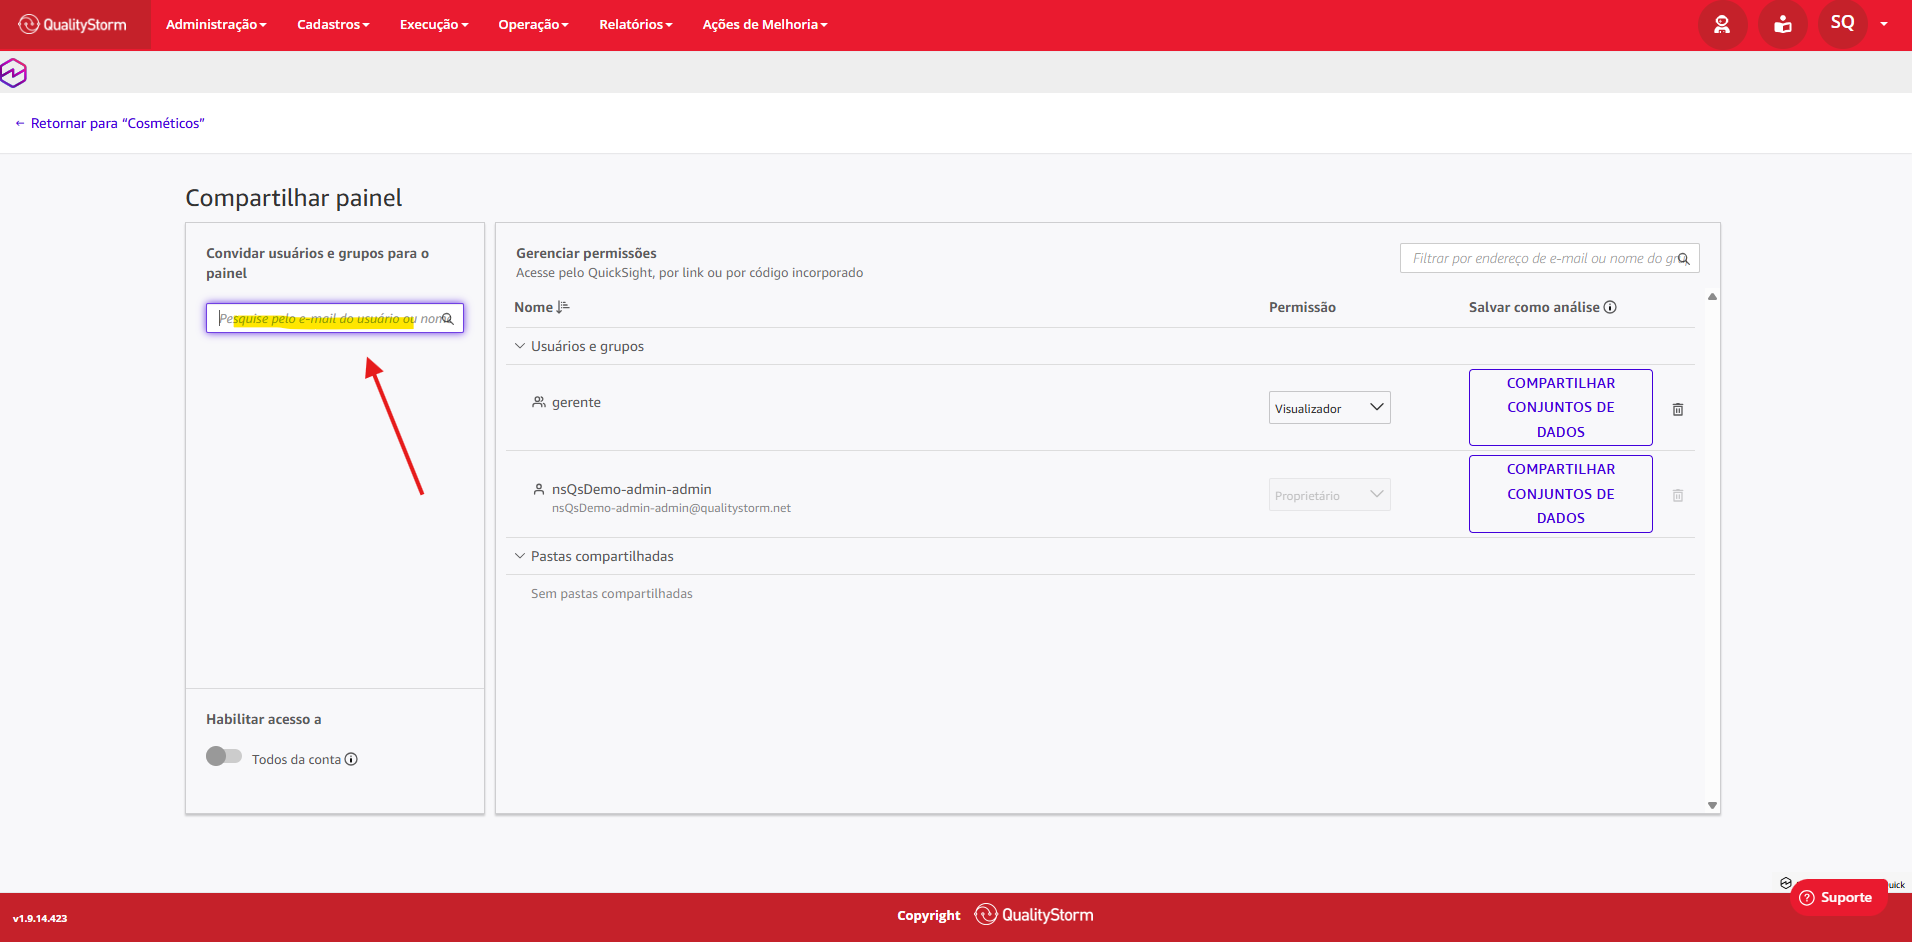
Task: Open the SQ account dropdown arrow
Action: (1884, 24)
